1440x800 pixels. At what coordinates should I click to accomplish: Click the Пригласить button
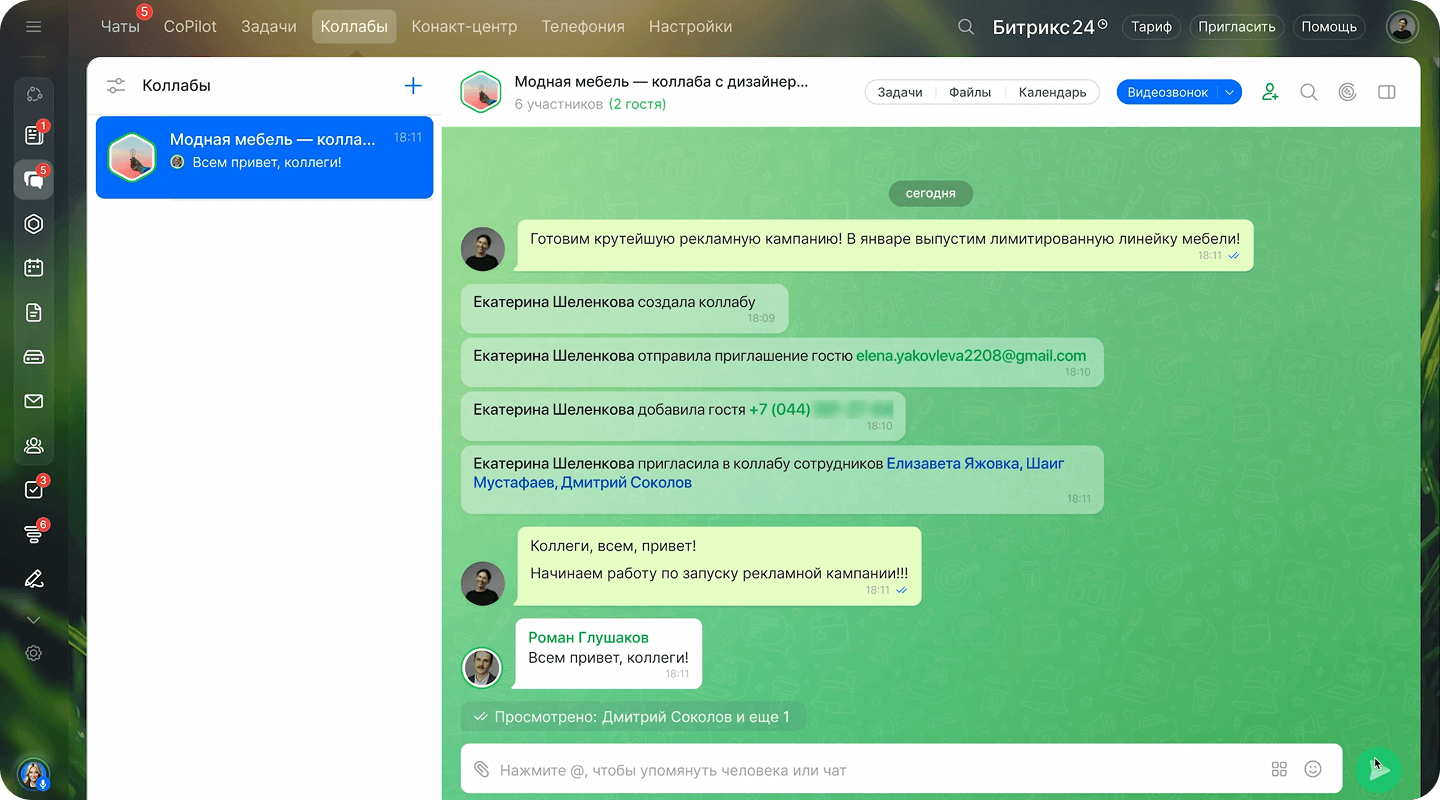[1236, 27]
